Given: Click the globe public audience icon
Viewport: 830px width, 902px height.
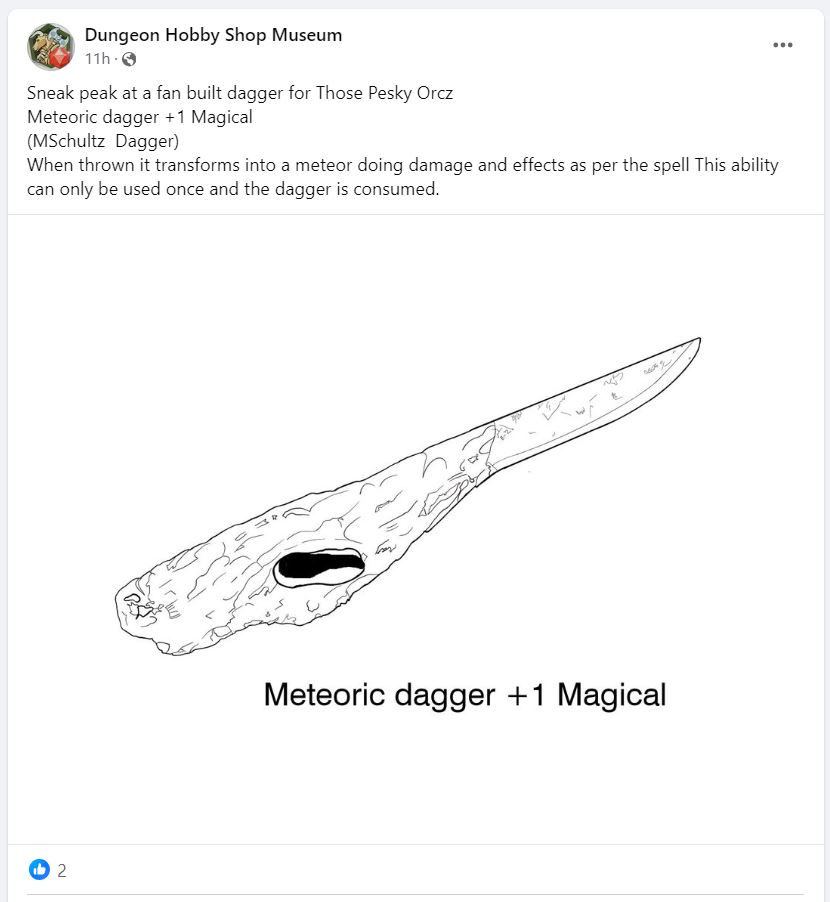Looking at the screenshot, I should point(128,59).
